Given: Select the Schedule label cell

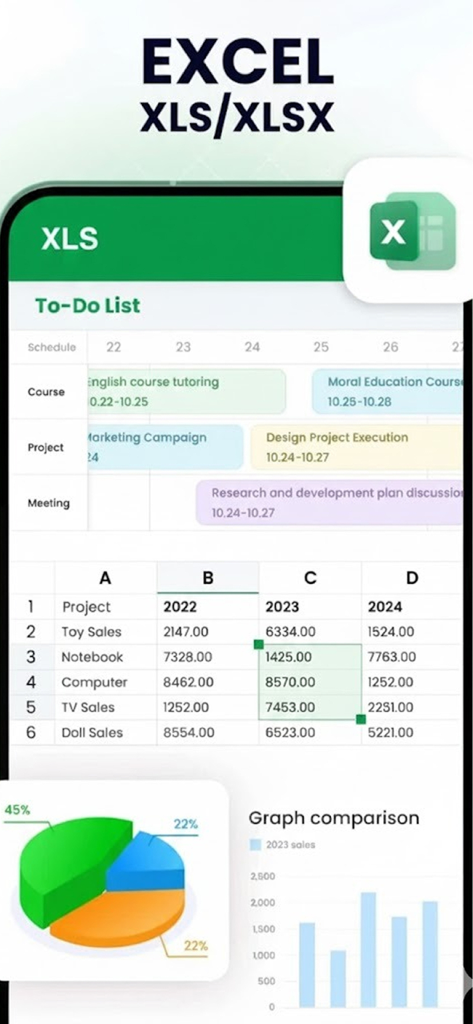Looking at the screenshot, I should (x=52, y=347).
